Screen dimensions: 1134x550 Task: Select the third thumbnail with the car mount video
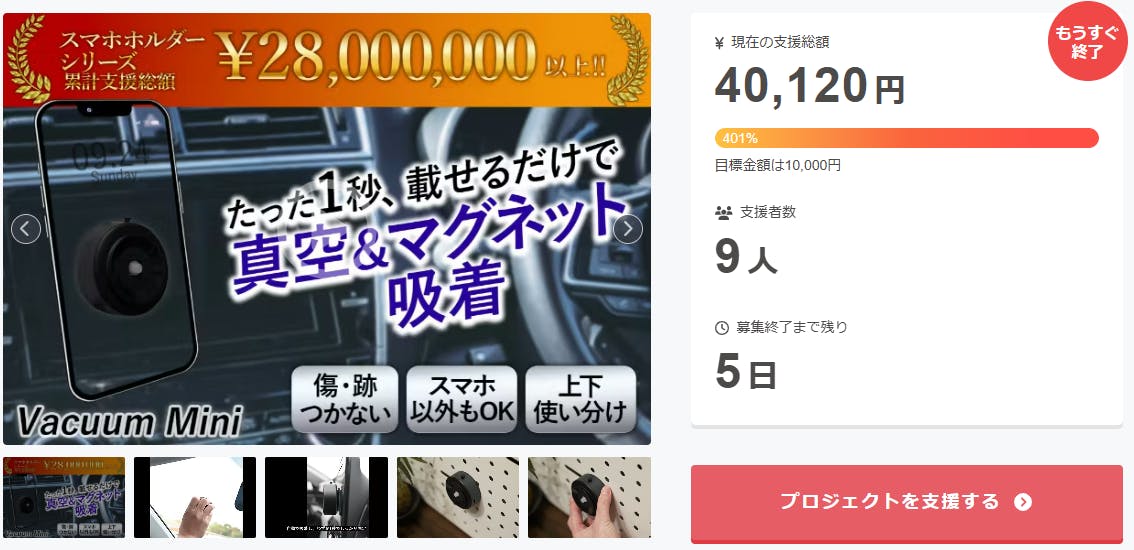click(x=326, y=497)
